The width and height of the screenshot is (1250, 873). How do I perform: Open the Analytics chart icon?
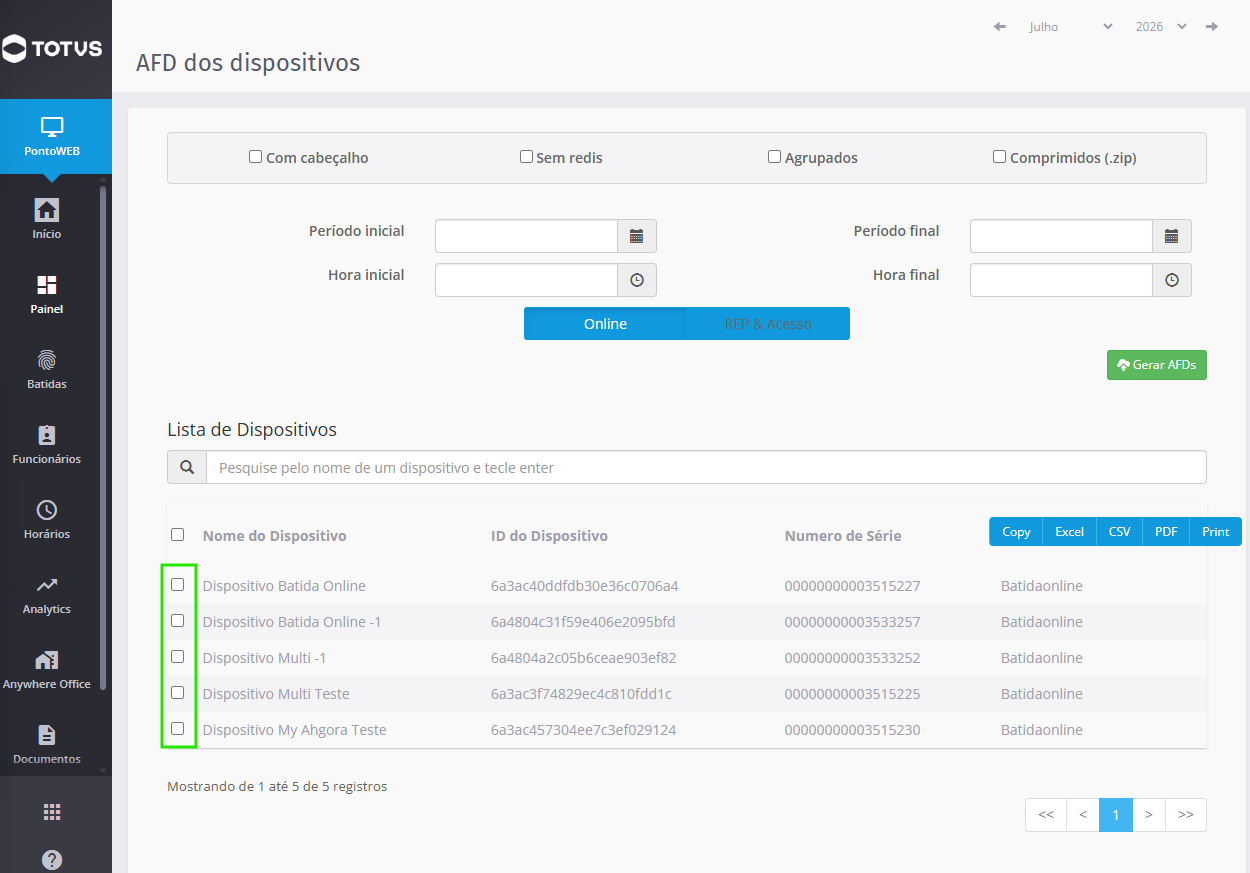coord(47,585)
